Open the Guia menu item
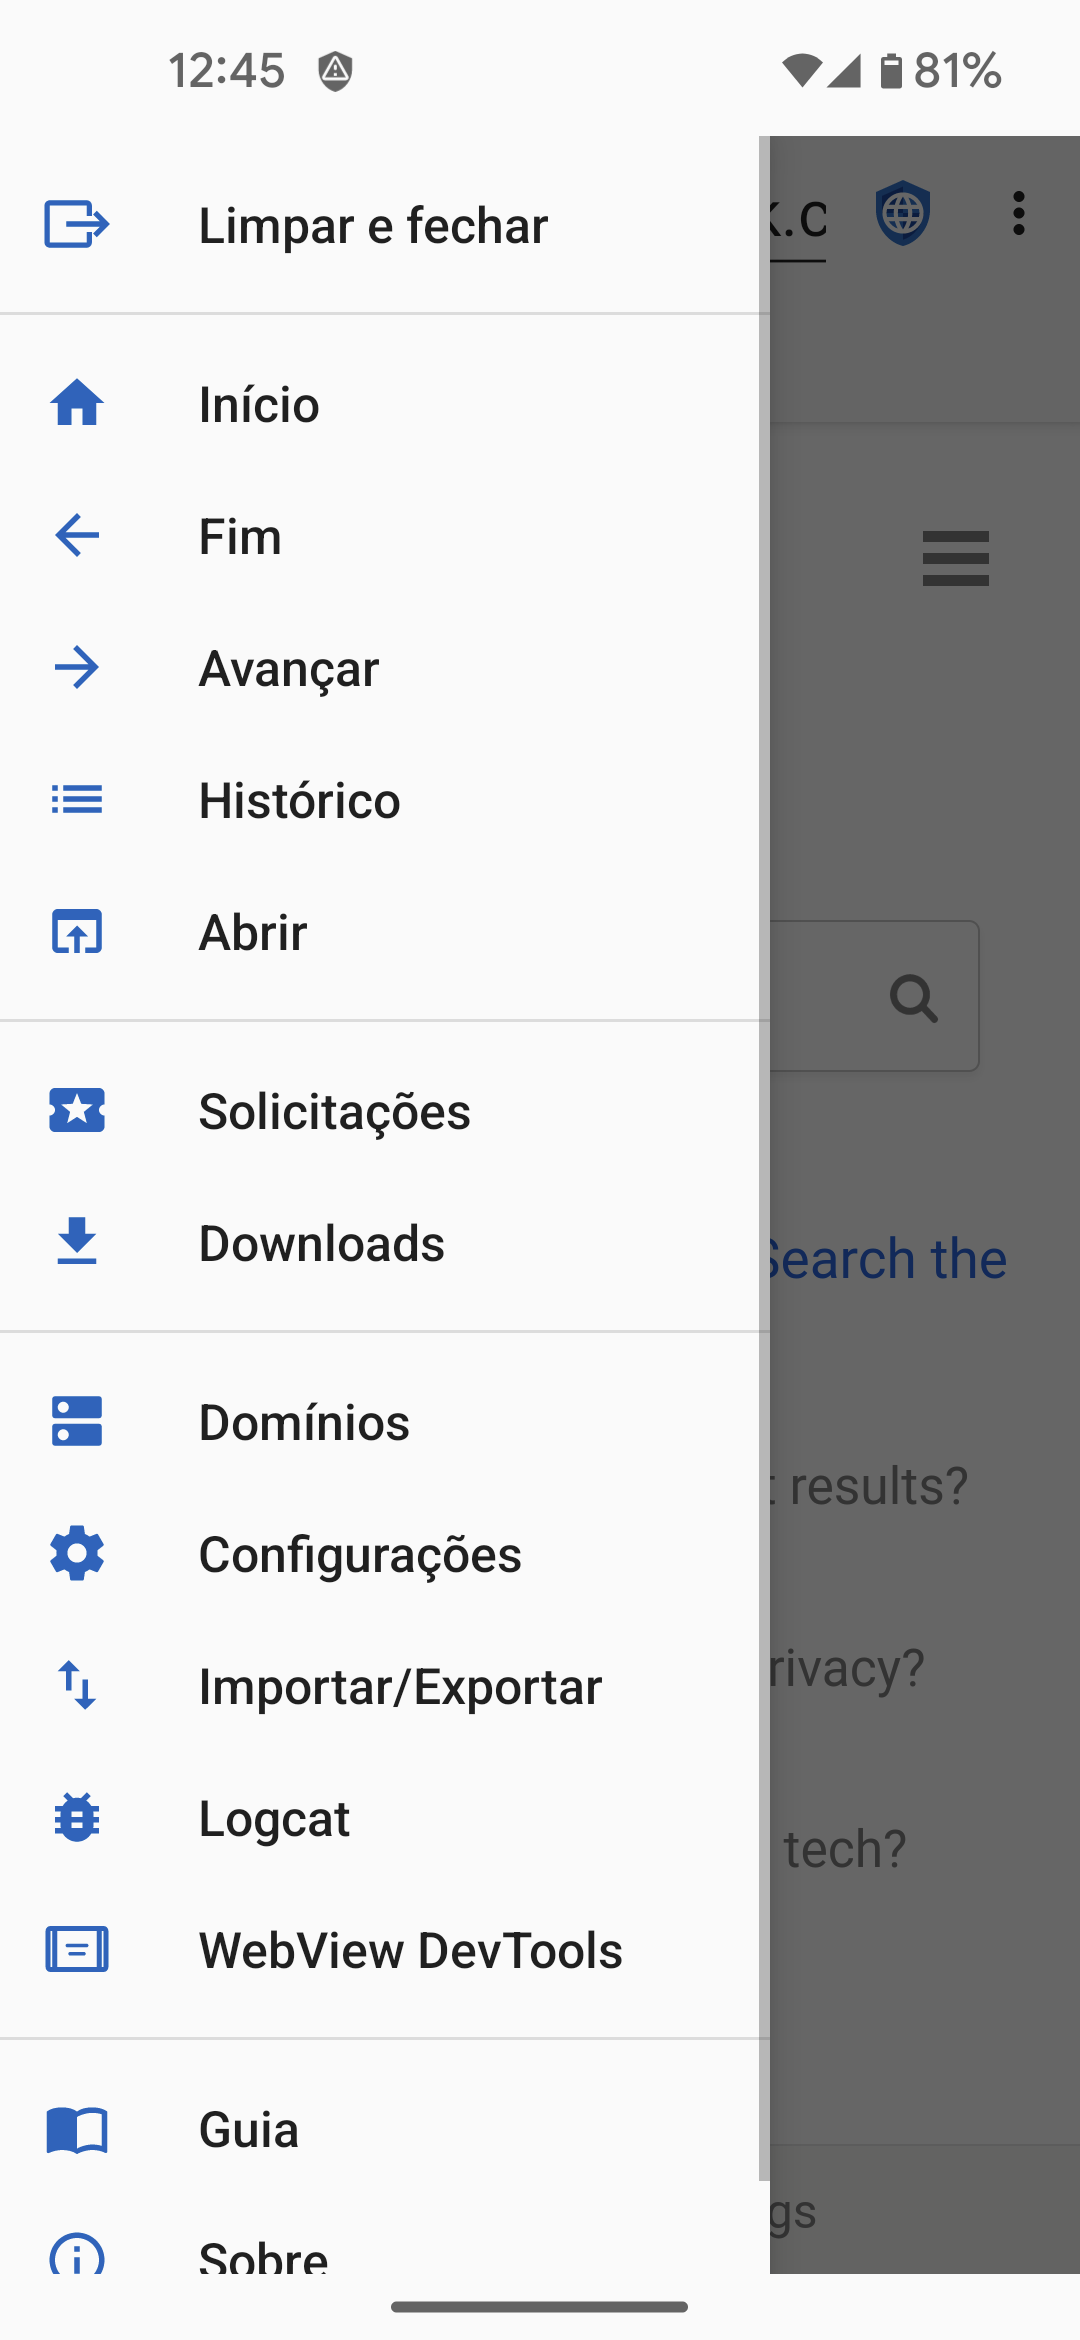 [249, 2130]
